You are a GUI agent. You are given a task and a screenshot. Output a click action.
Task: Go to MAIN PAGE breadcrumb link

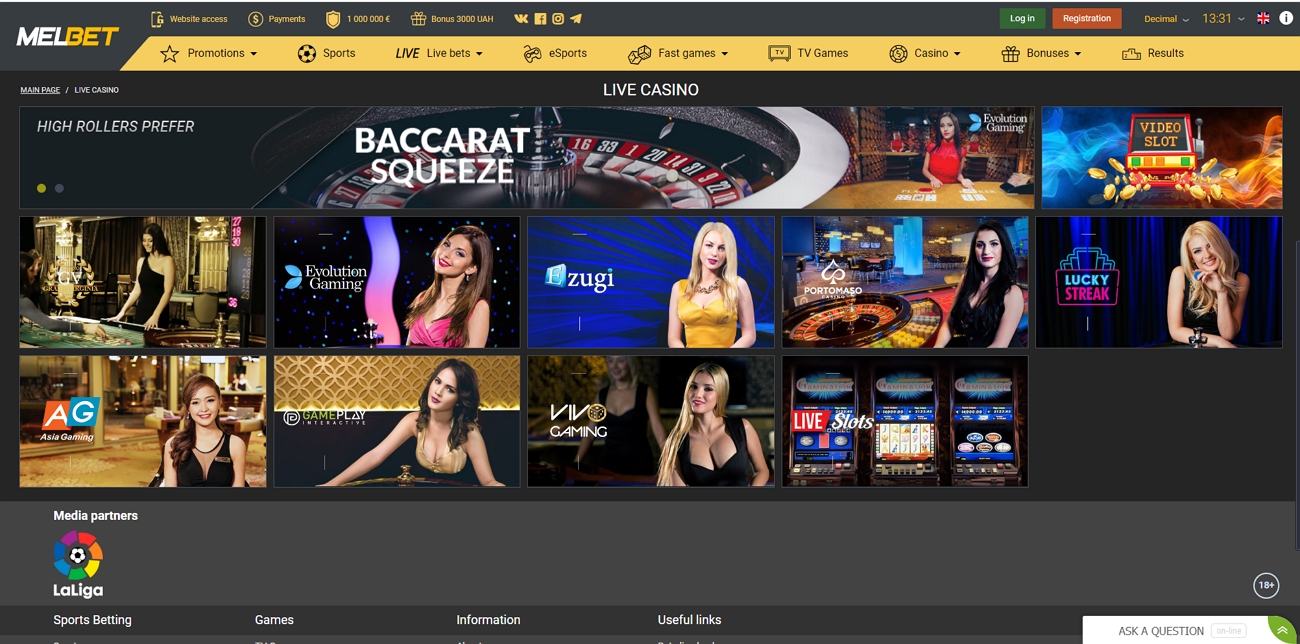(40, 90)
